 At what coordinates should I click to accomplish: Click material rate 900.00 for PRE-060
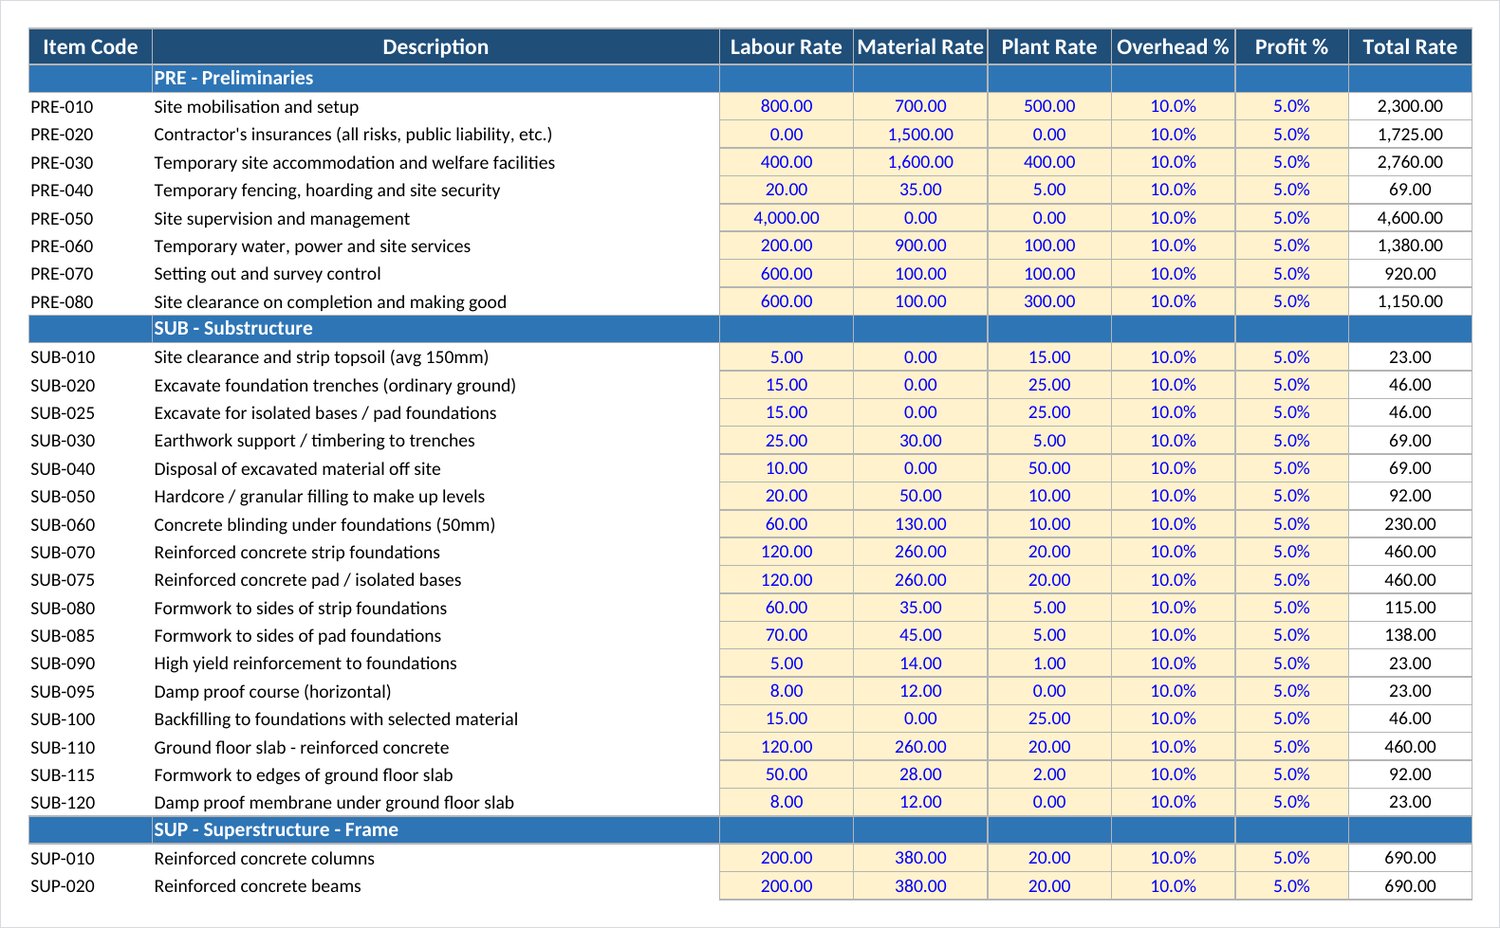point(920,245)
